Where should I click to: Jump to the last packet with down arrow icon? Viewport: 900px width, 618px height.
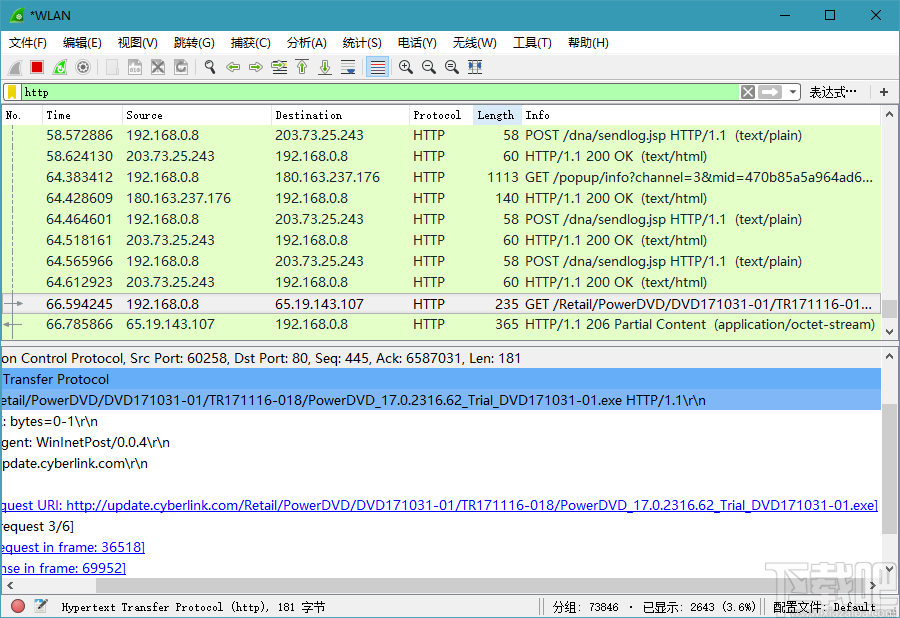tap(322, 66)
